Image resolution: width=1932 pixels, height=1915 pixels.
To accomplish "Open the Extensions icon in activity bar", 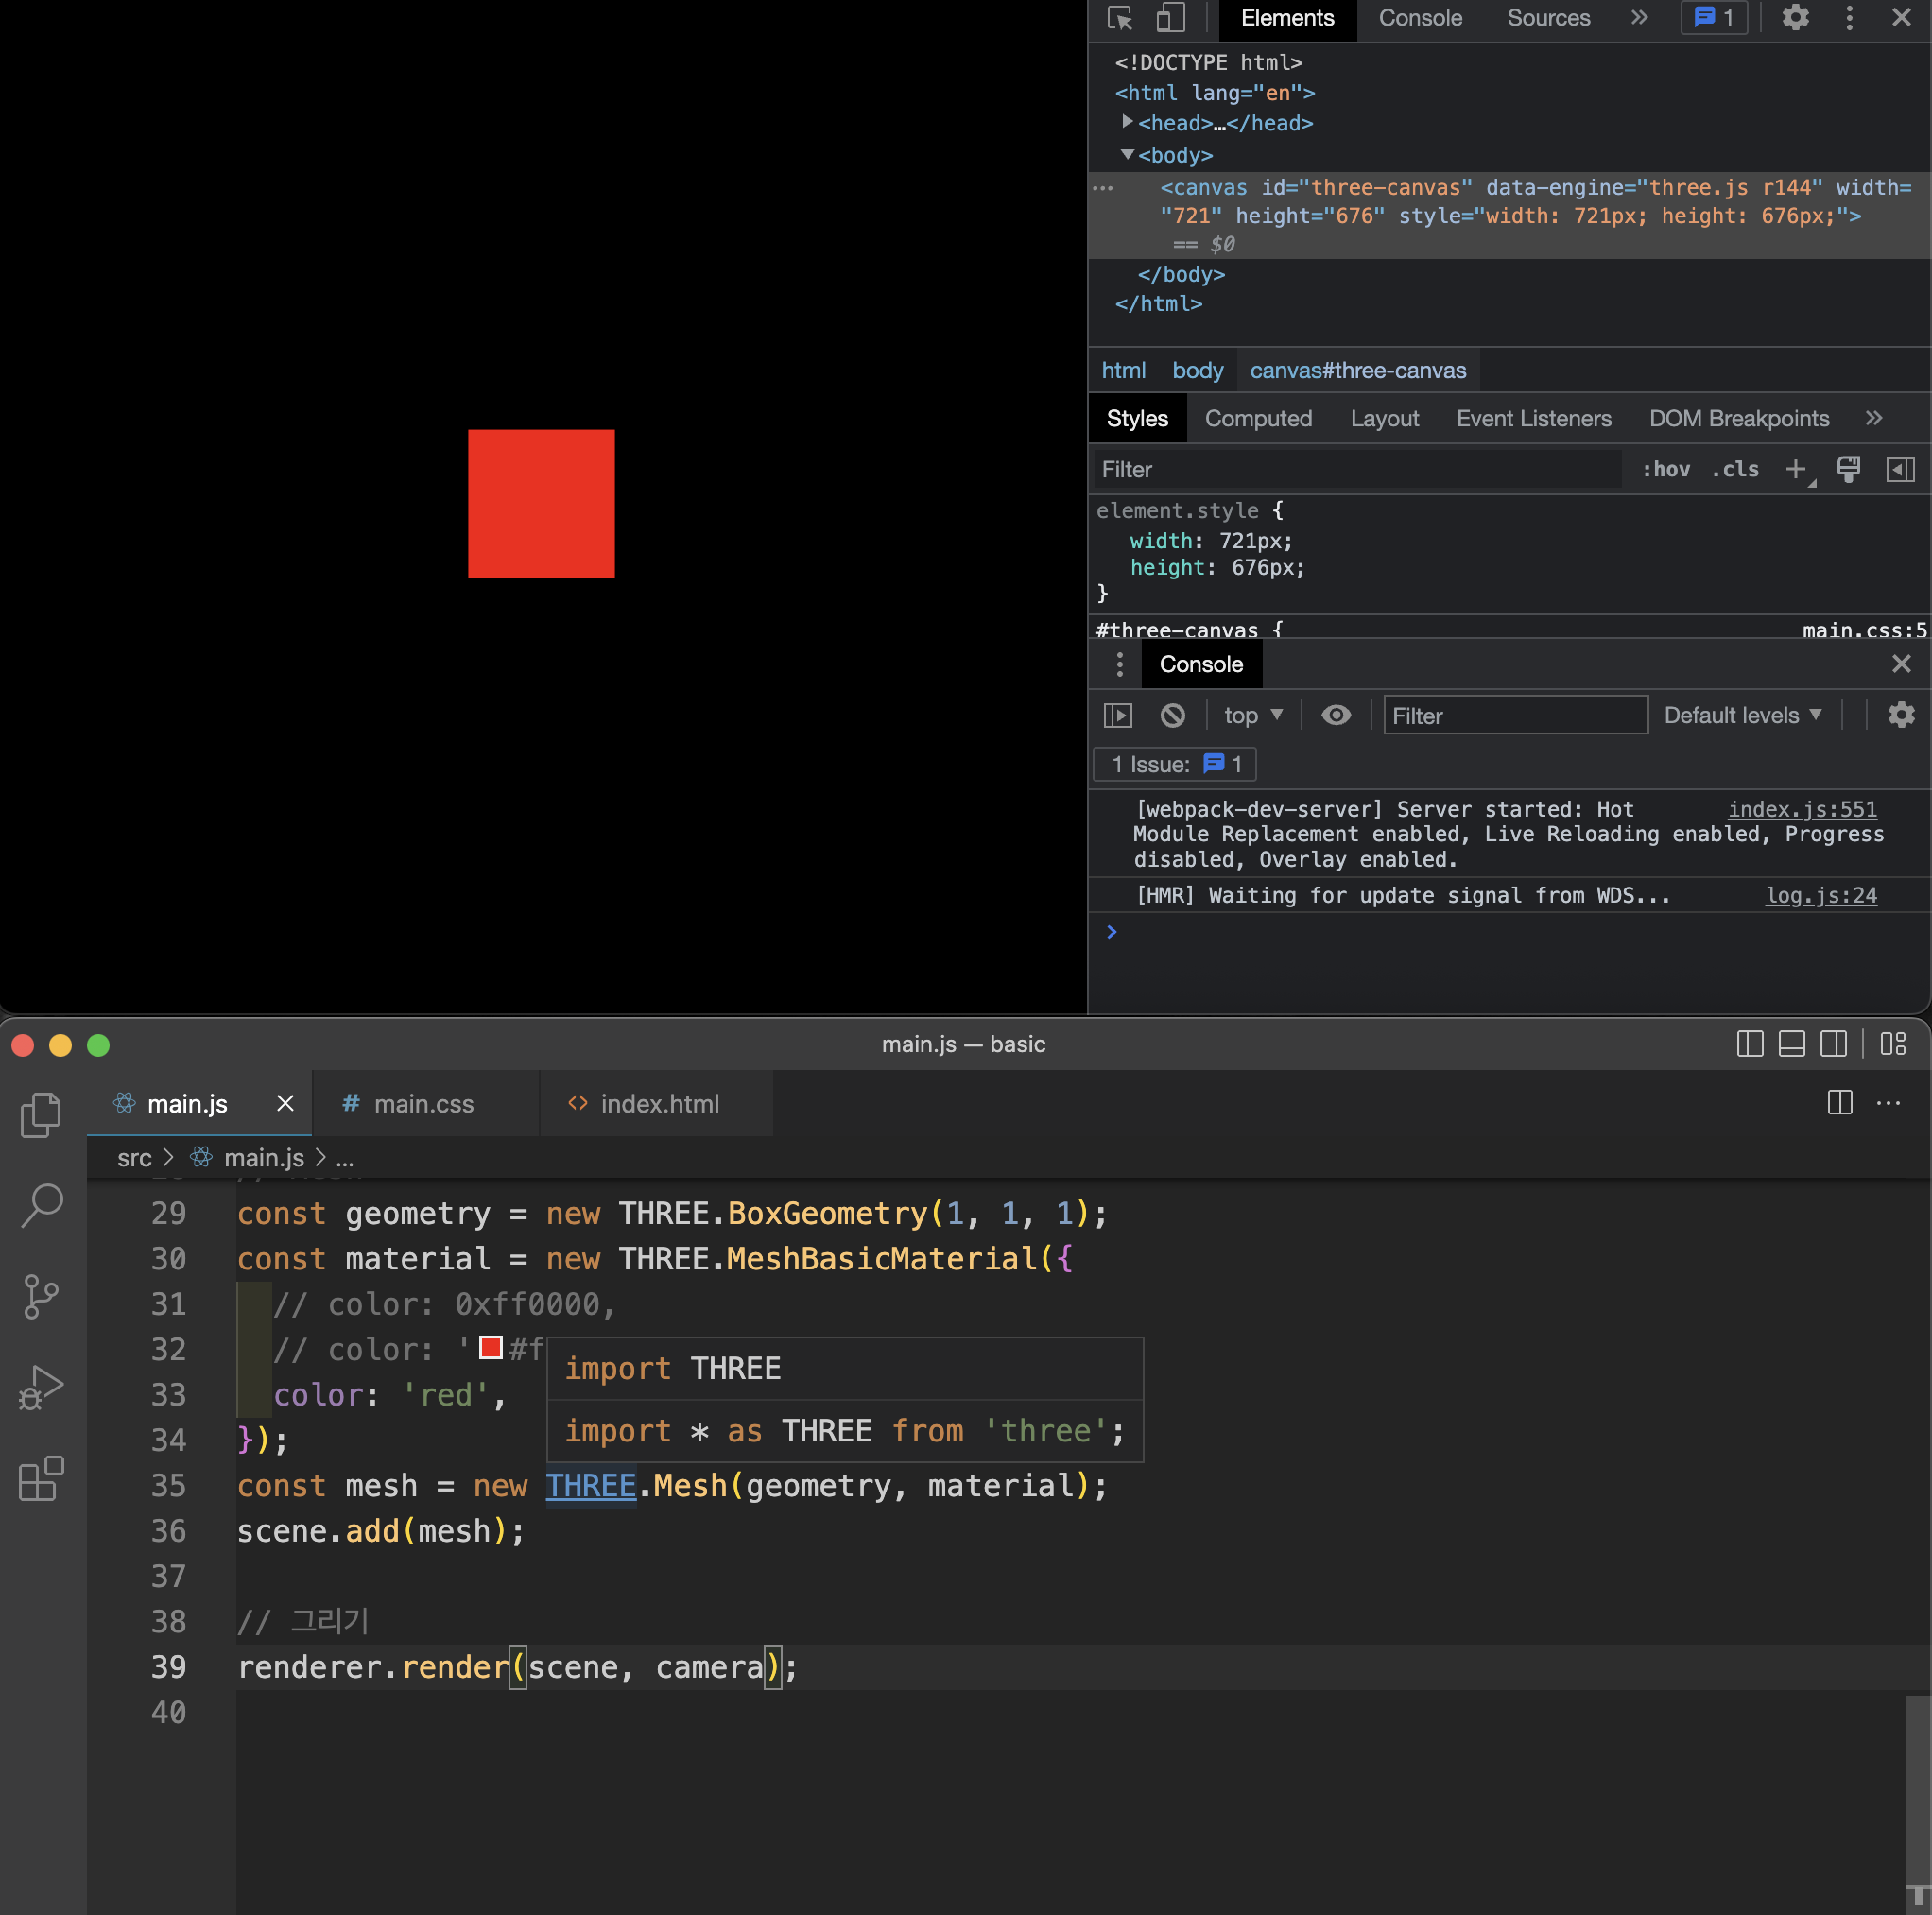I will 41,1478.
